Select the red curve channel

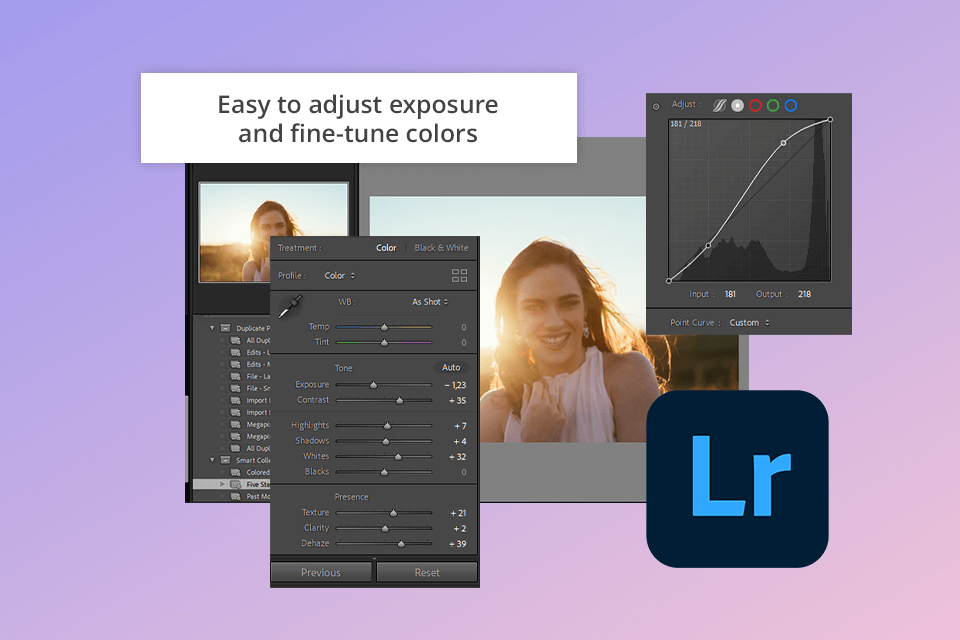[x=756, y=105]
